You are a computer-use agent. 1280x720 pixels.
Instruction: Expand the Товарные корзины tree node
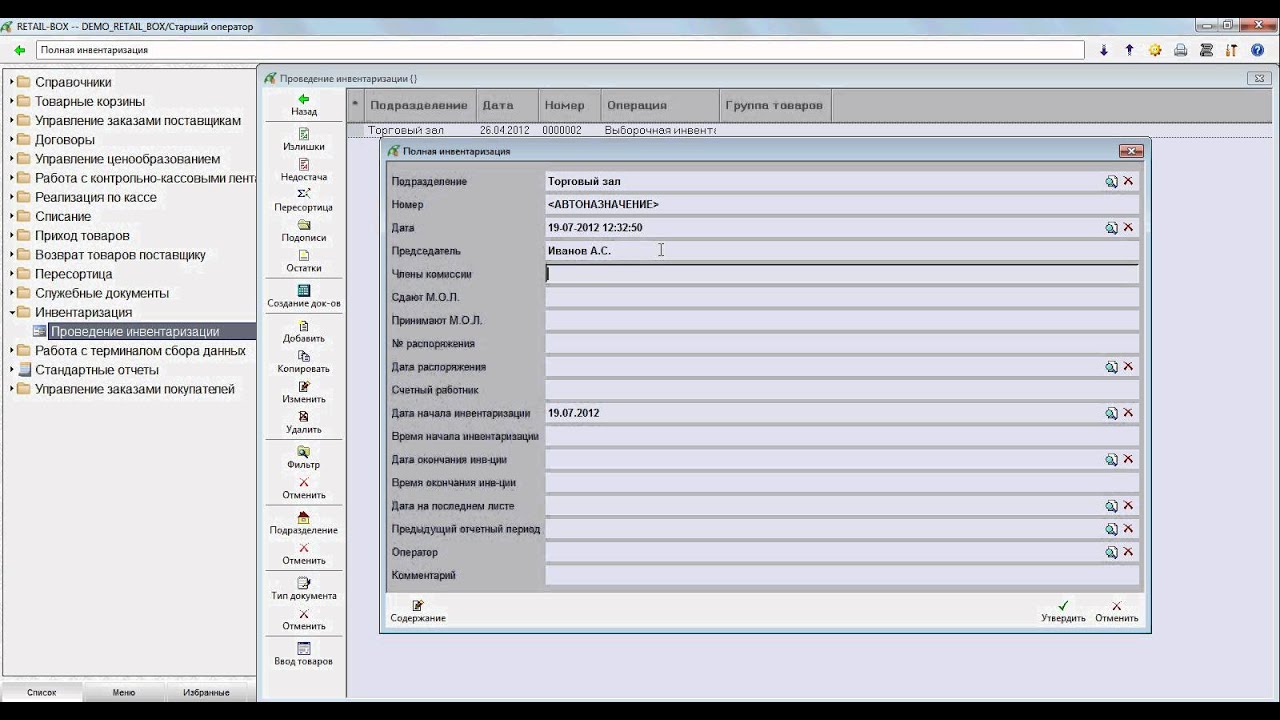pos(11,101)
